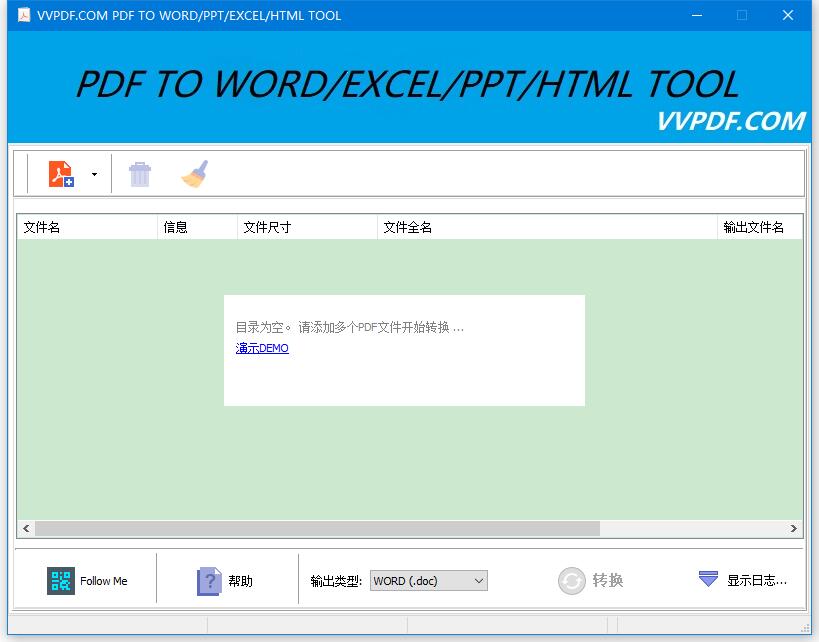Click the trash can delete icon
This screenshot has height=642, width=819.
(140, 174)
